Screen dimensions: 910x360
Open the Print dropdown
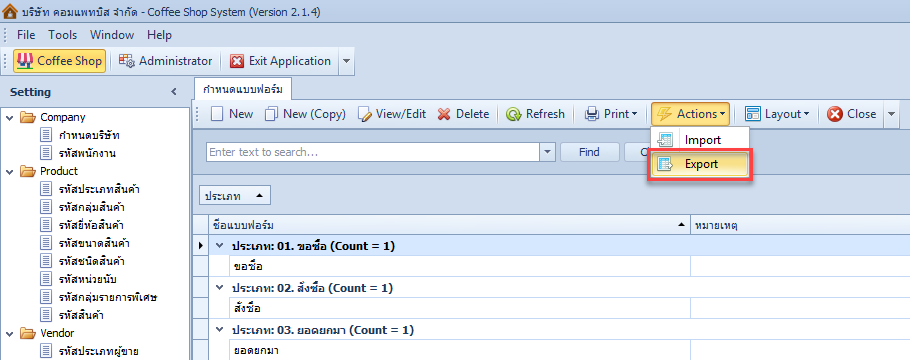611,114
